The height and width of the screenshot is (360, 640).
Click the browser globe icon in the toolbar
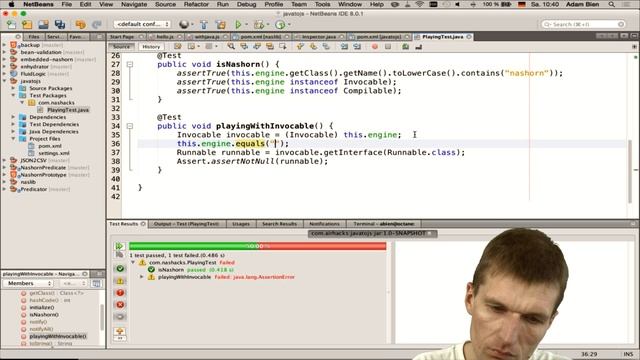click(184, 24)
